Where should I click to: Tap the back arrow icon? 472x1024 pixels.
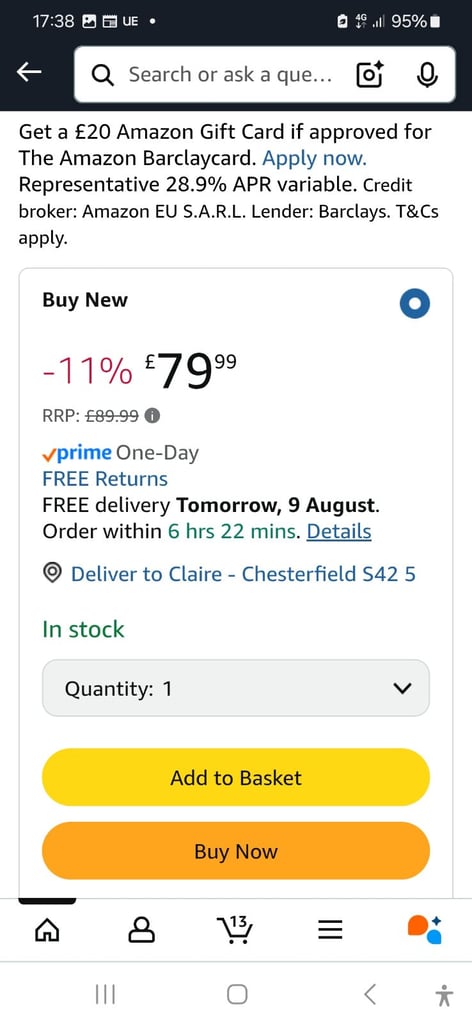pos(29,74)
